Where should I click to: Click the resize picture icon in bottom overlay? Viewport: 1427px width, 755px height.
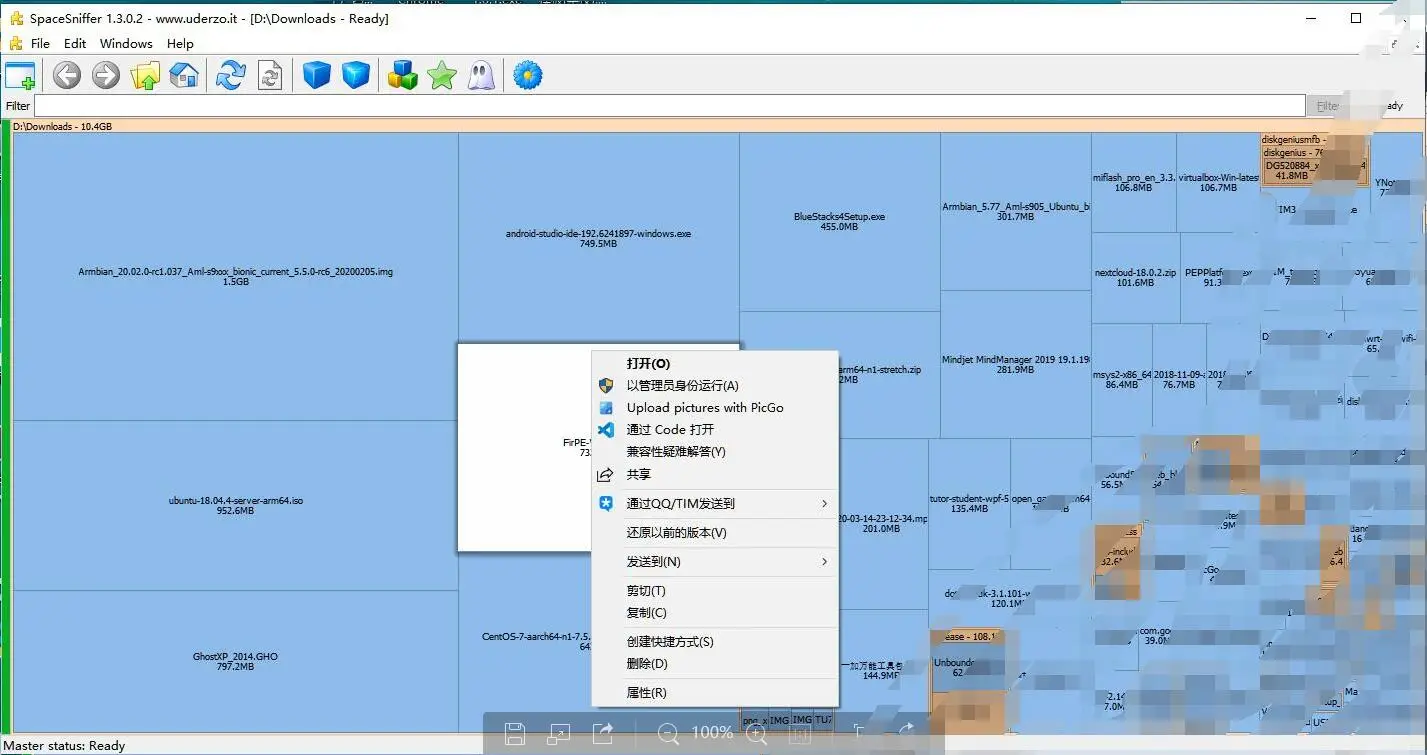(x=559, y=734)
